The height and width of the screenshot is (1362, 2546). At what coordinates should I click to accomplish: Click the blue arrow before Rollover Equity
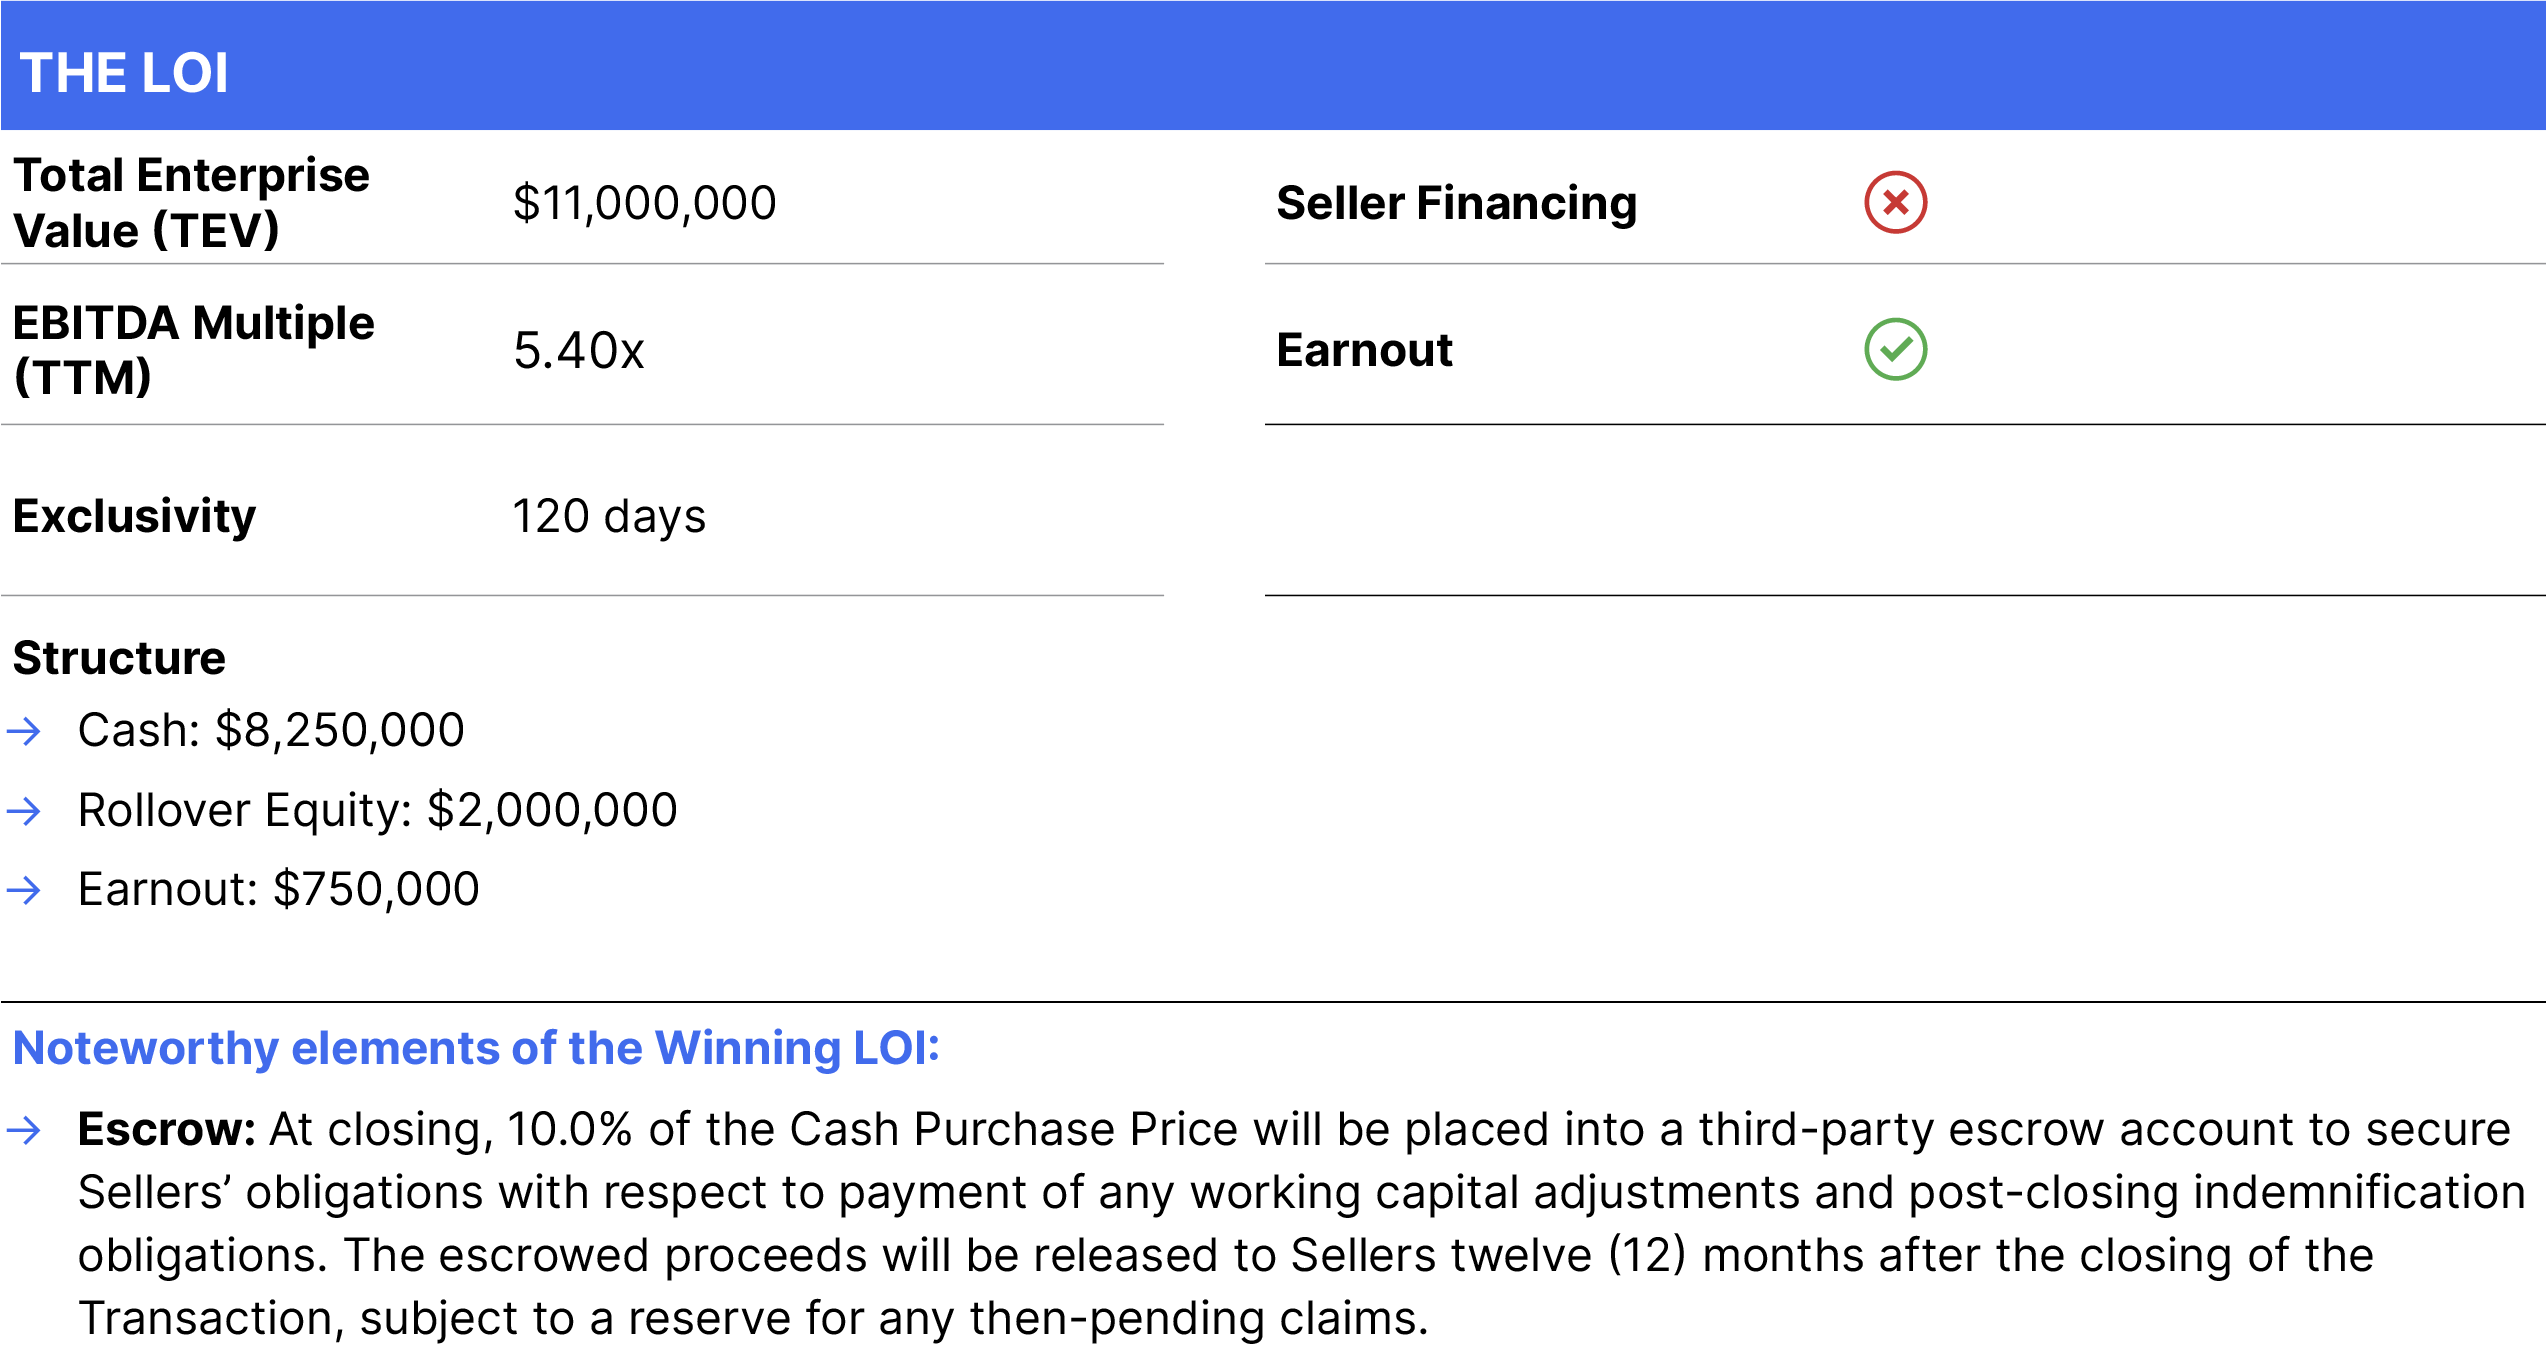(24, 811)
